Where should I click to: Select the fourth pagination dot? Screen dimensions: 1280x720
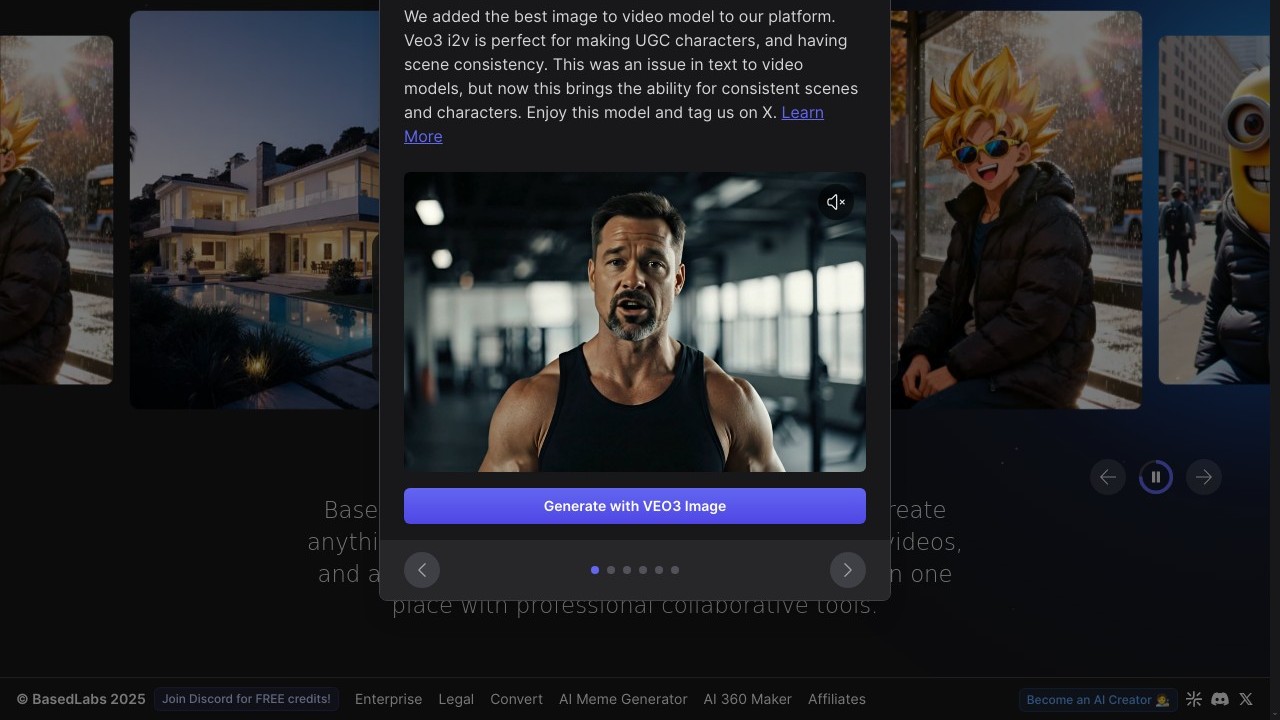[643, 570]
